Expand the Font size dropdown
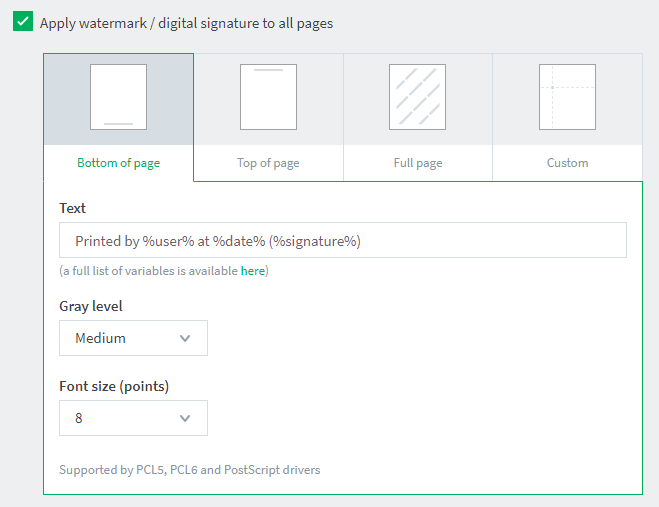Viewport: 659px width, 507px height. click(133, 418)
